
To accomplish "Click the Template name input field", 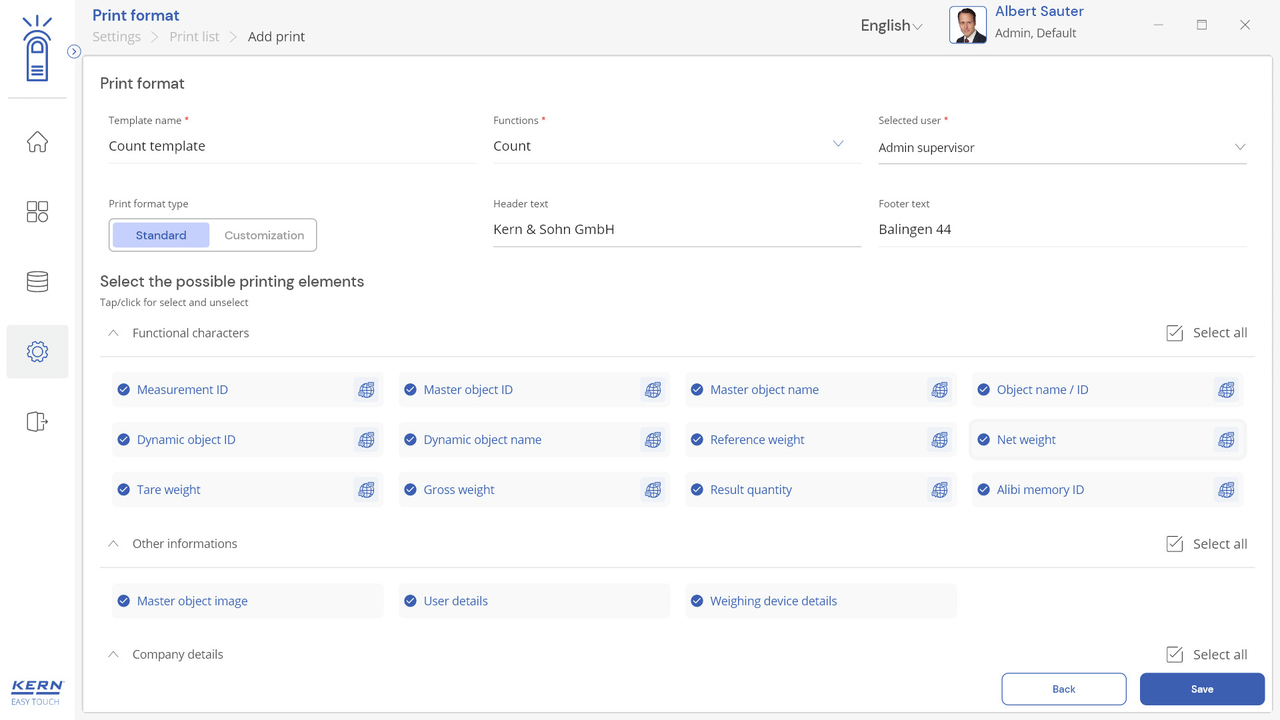I will point(292,146).
